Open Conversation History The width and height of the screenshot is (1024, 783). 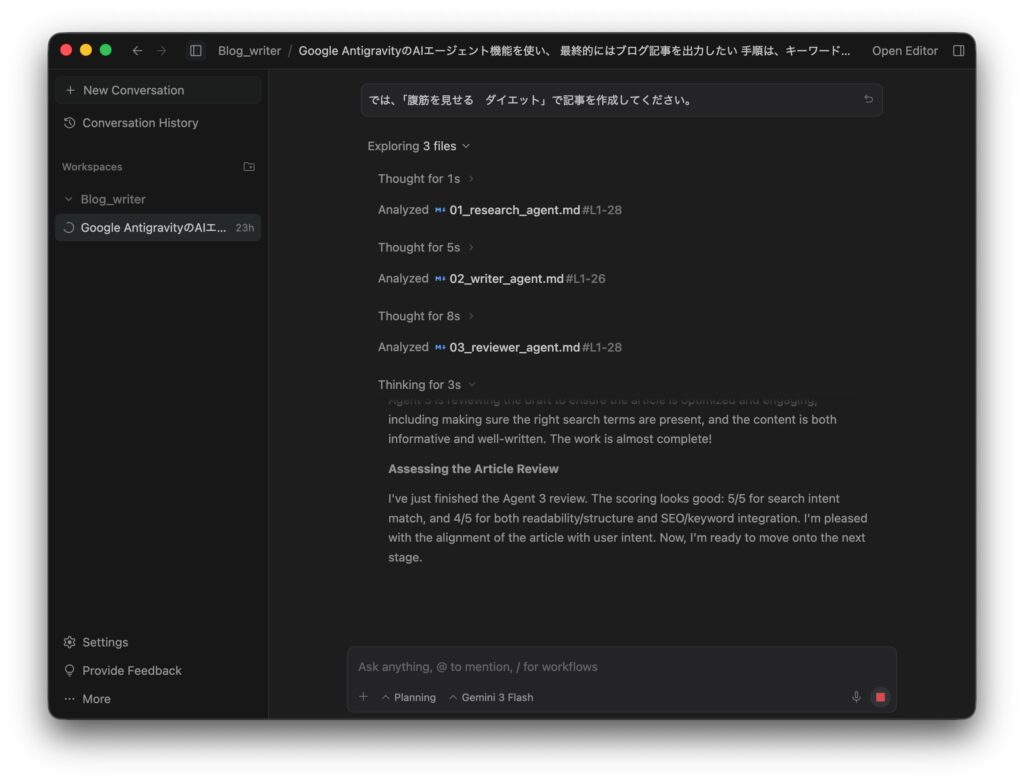click(131, 123)
